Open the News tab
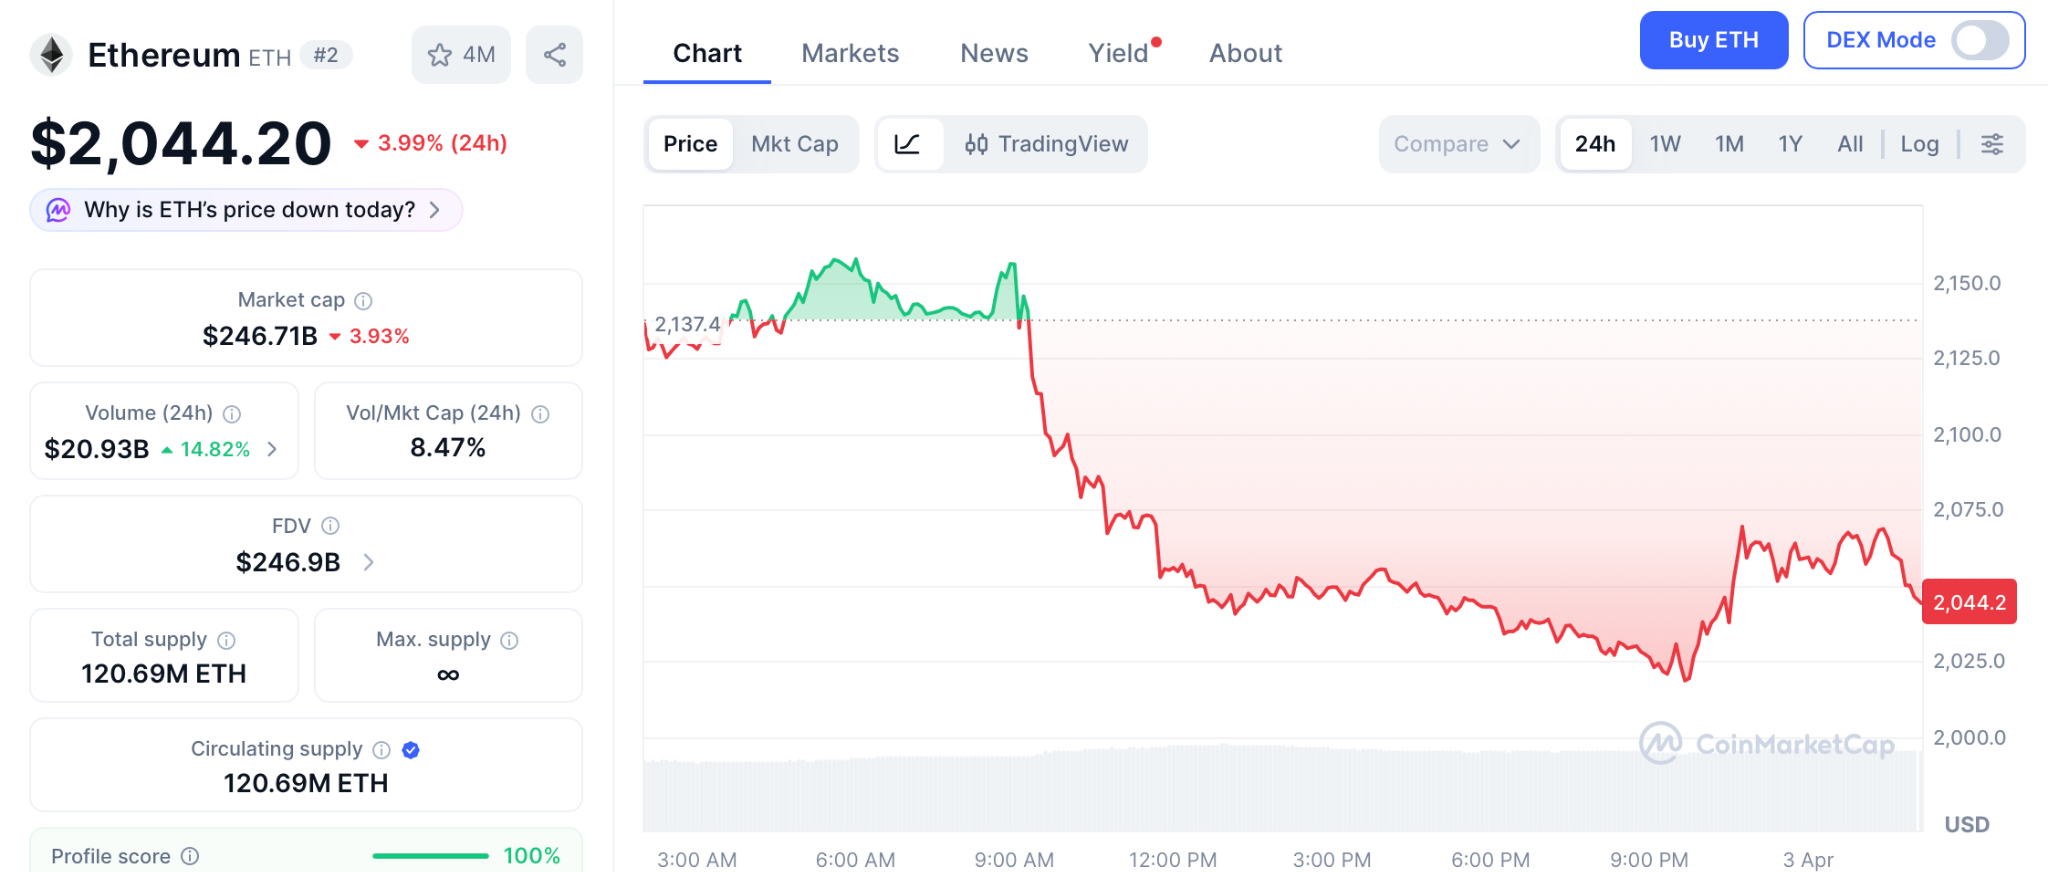The width and height of the screenshot is (2048, 872). [x=994, y=53]
